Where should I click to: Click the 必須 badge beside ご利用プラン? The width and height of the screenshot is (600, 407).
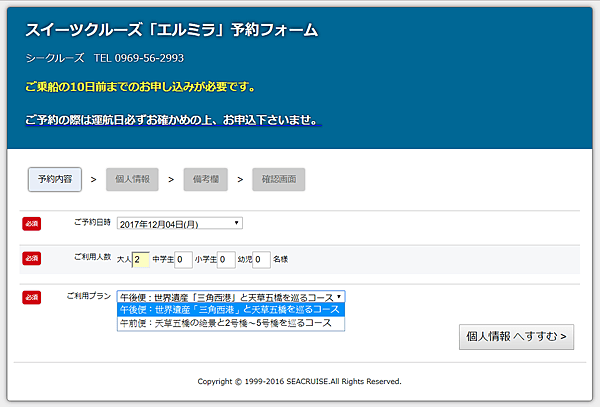pos(31,298)
